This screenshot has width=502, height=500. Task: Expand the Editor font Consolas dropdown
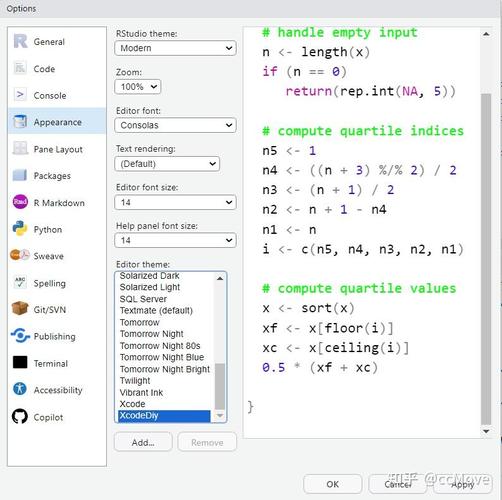[175, 126]
